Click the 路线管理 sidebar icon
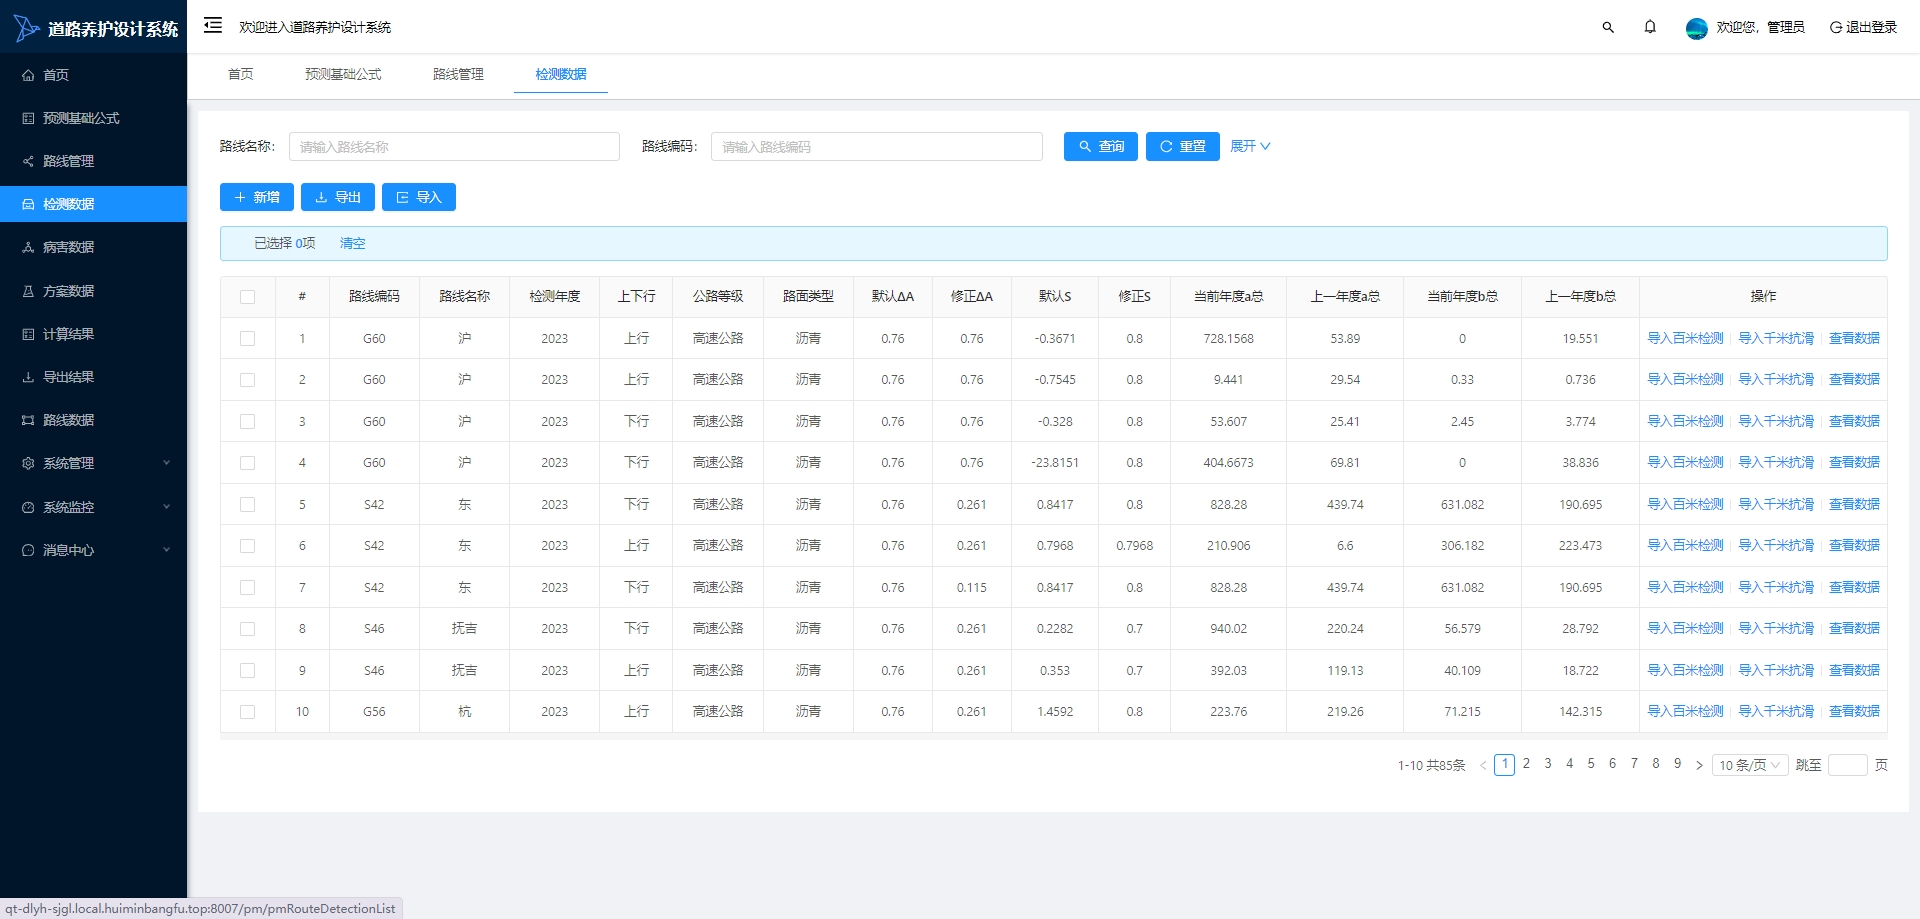The width and height of the screenshot is (1920, 919). click(x=28, y=161)
